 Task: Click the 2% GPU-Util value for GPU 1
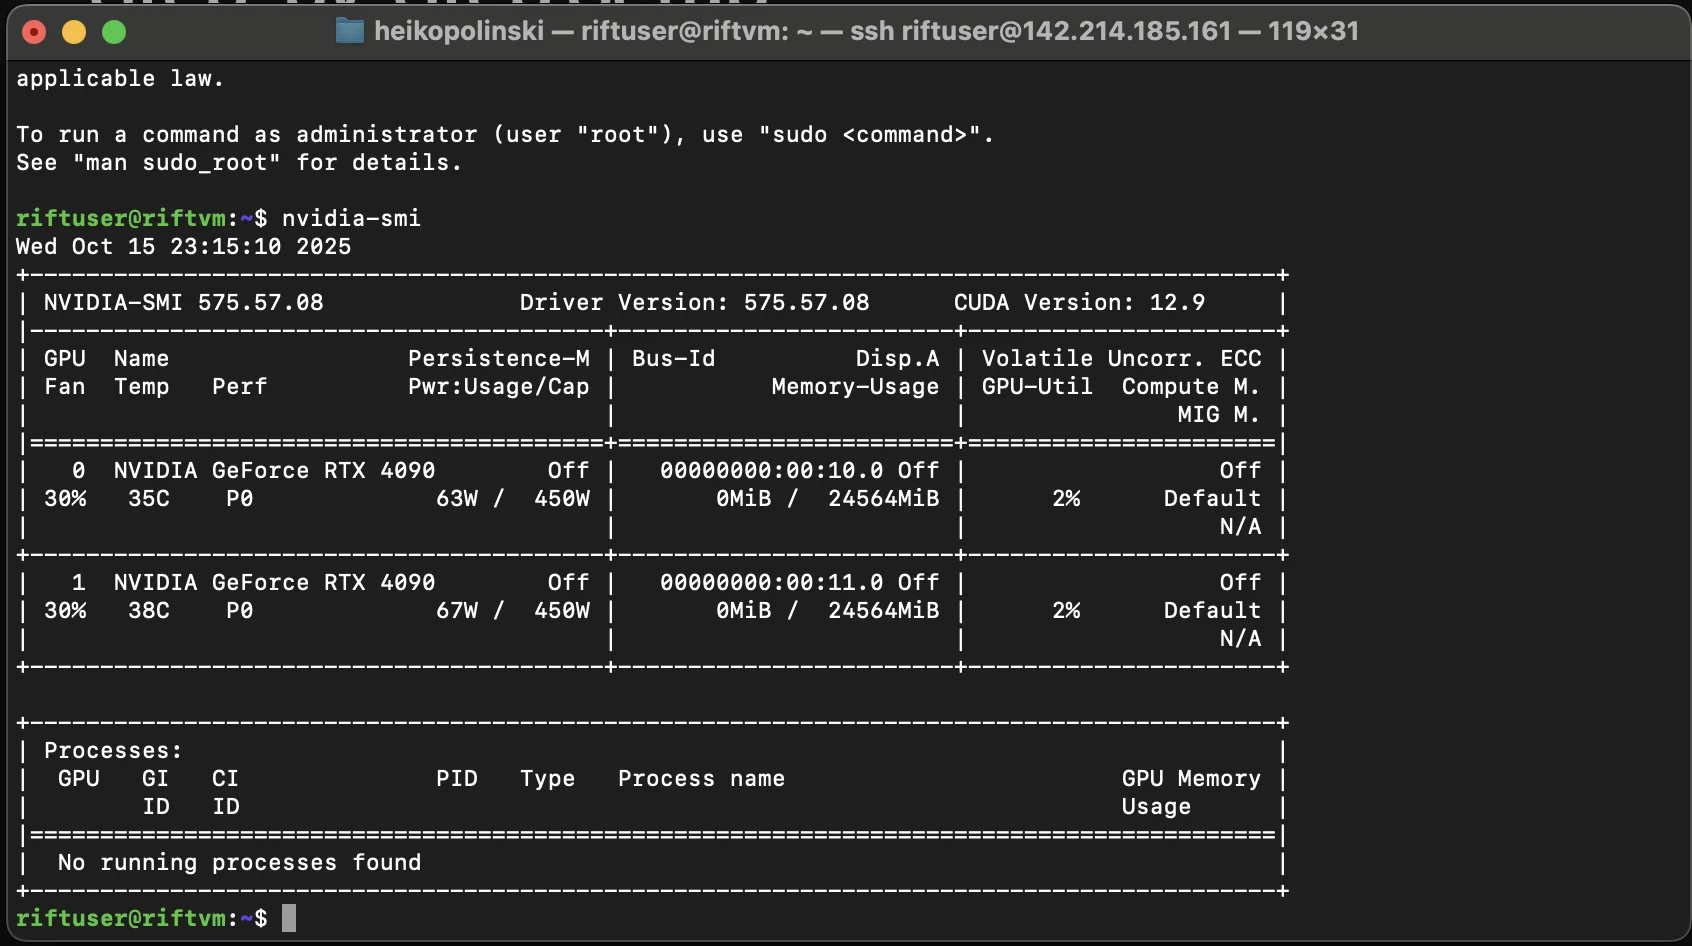[x=1067, y=610]
